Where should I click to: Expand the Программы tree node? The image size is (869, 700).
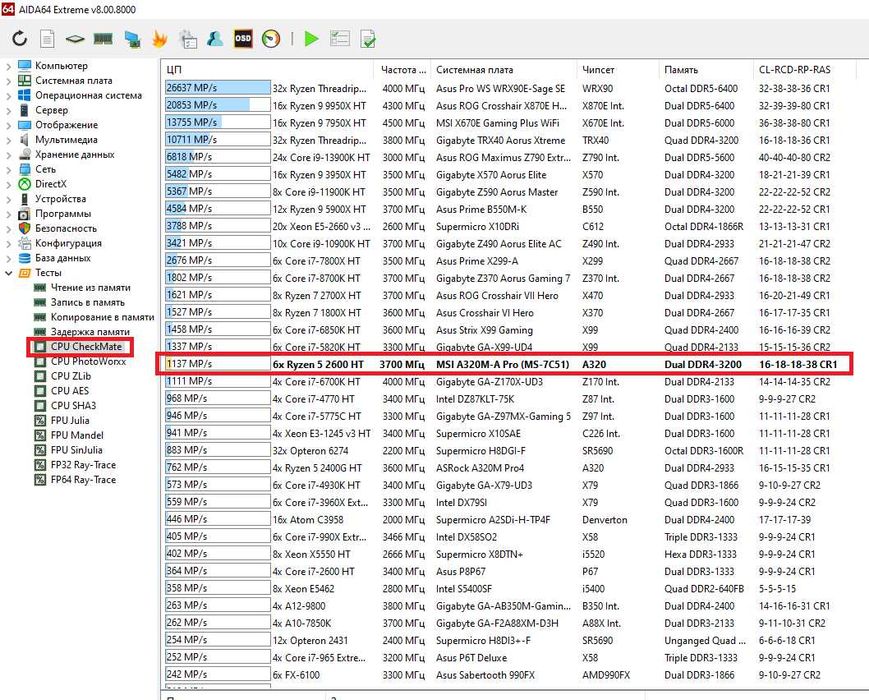click(x=8, y=214)
